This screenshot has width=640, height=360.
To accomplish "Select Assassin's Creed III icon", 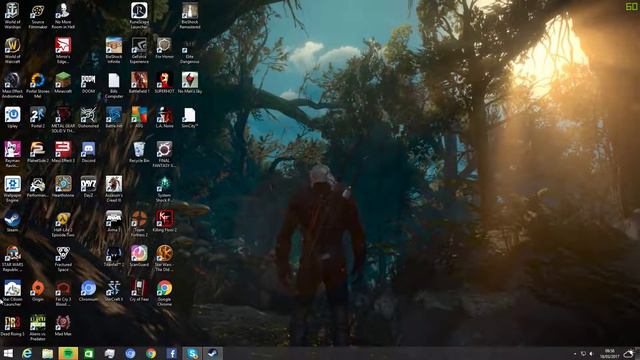I will click(x=113, y=189).
